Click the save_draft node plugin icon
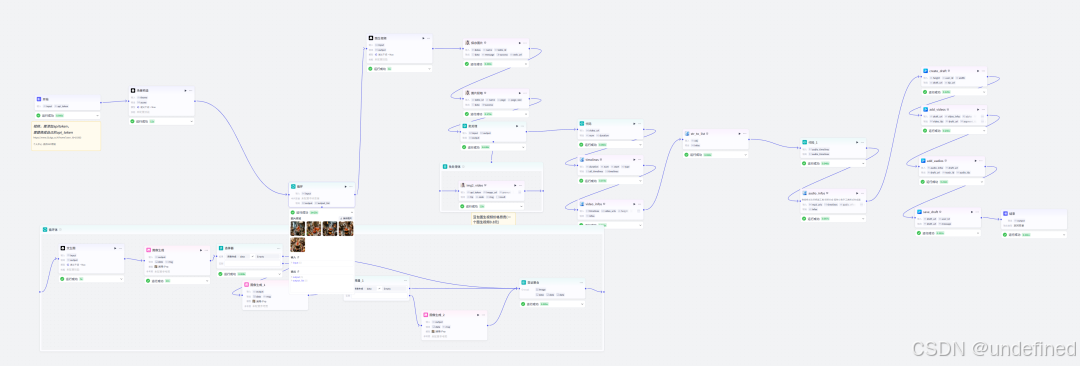This screenshot has height=366, width=1080. [x=920, y=212]
